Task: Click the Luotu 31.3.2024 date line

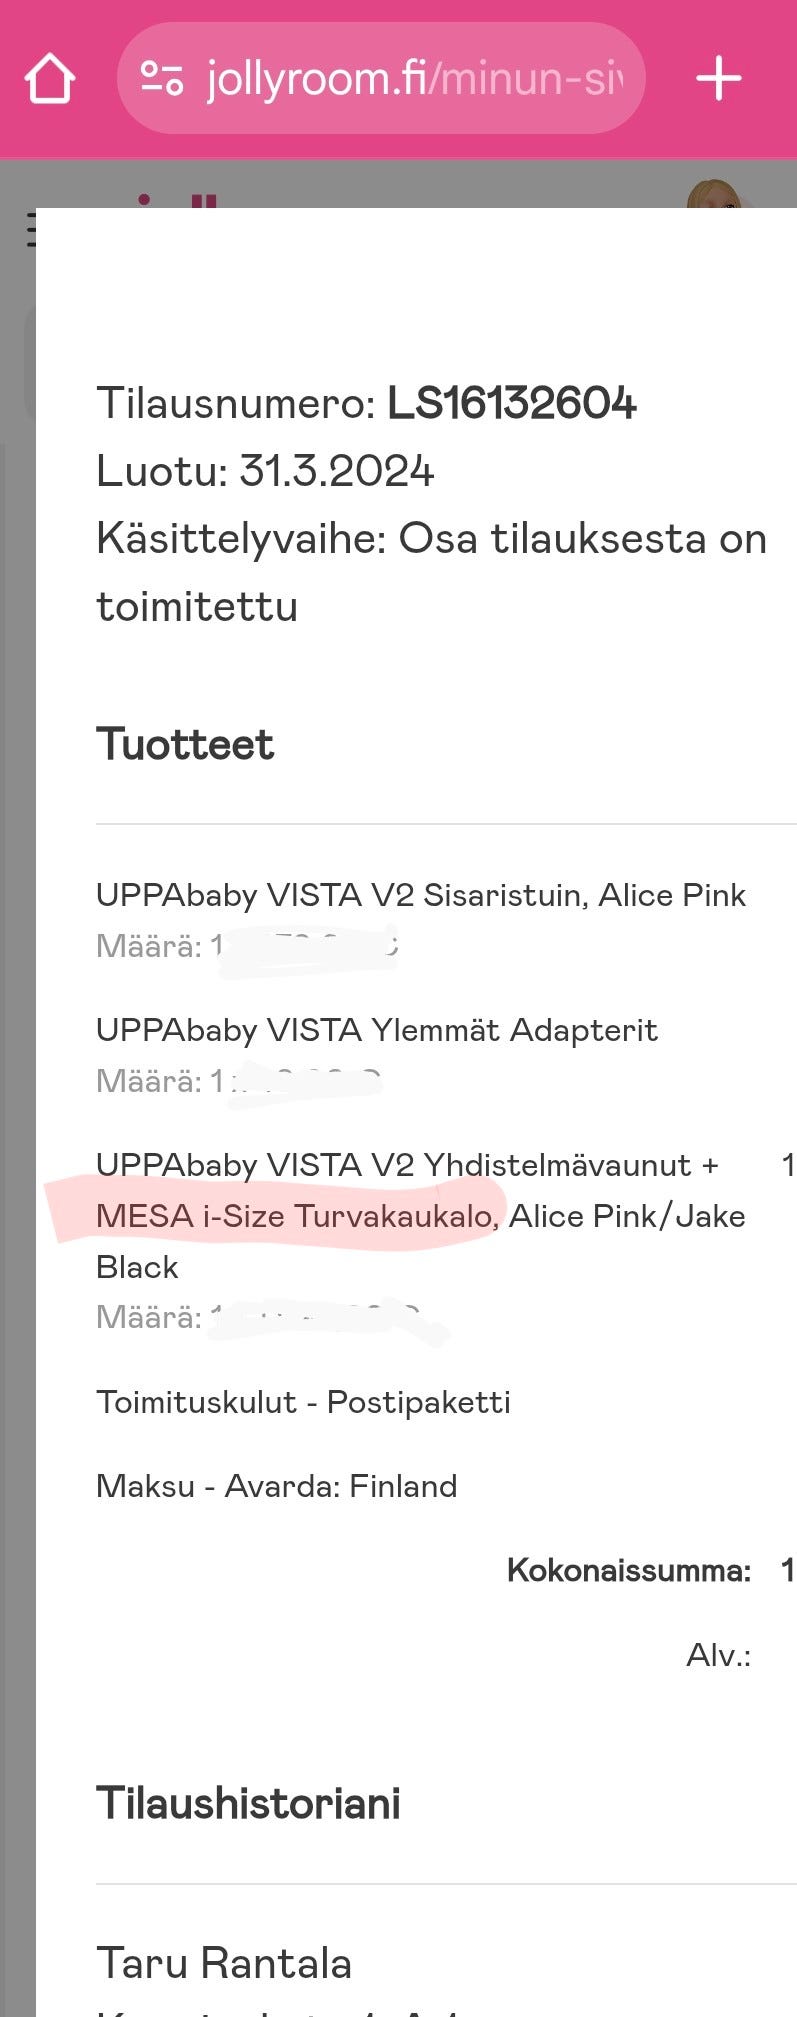Action: [x=265, y=471]
